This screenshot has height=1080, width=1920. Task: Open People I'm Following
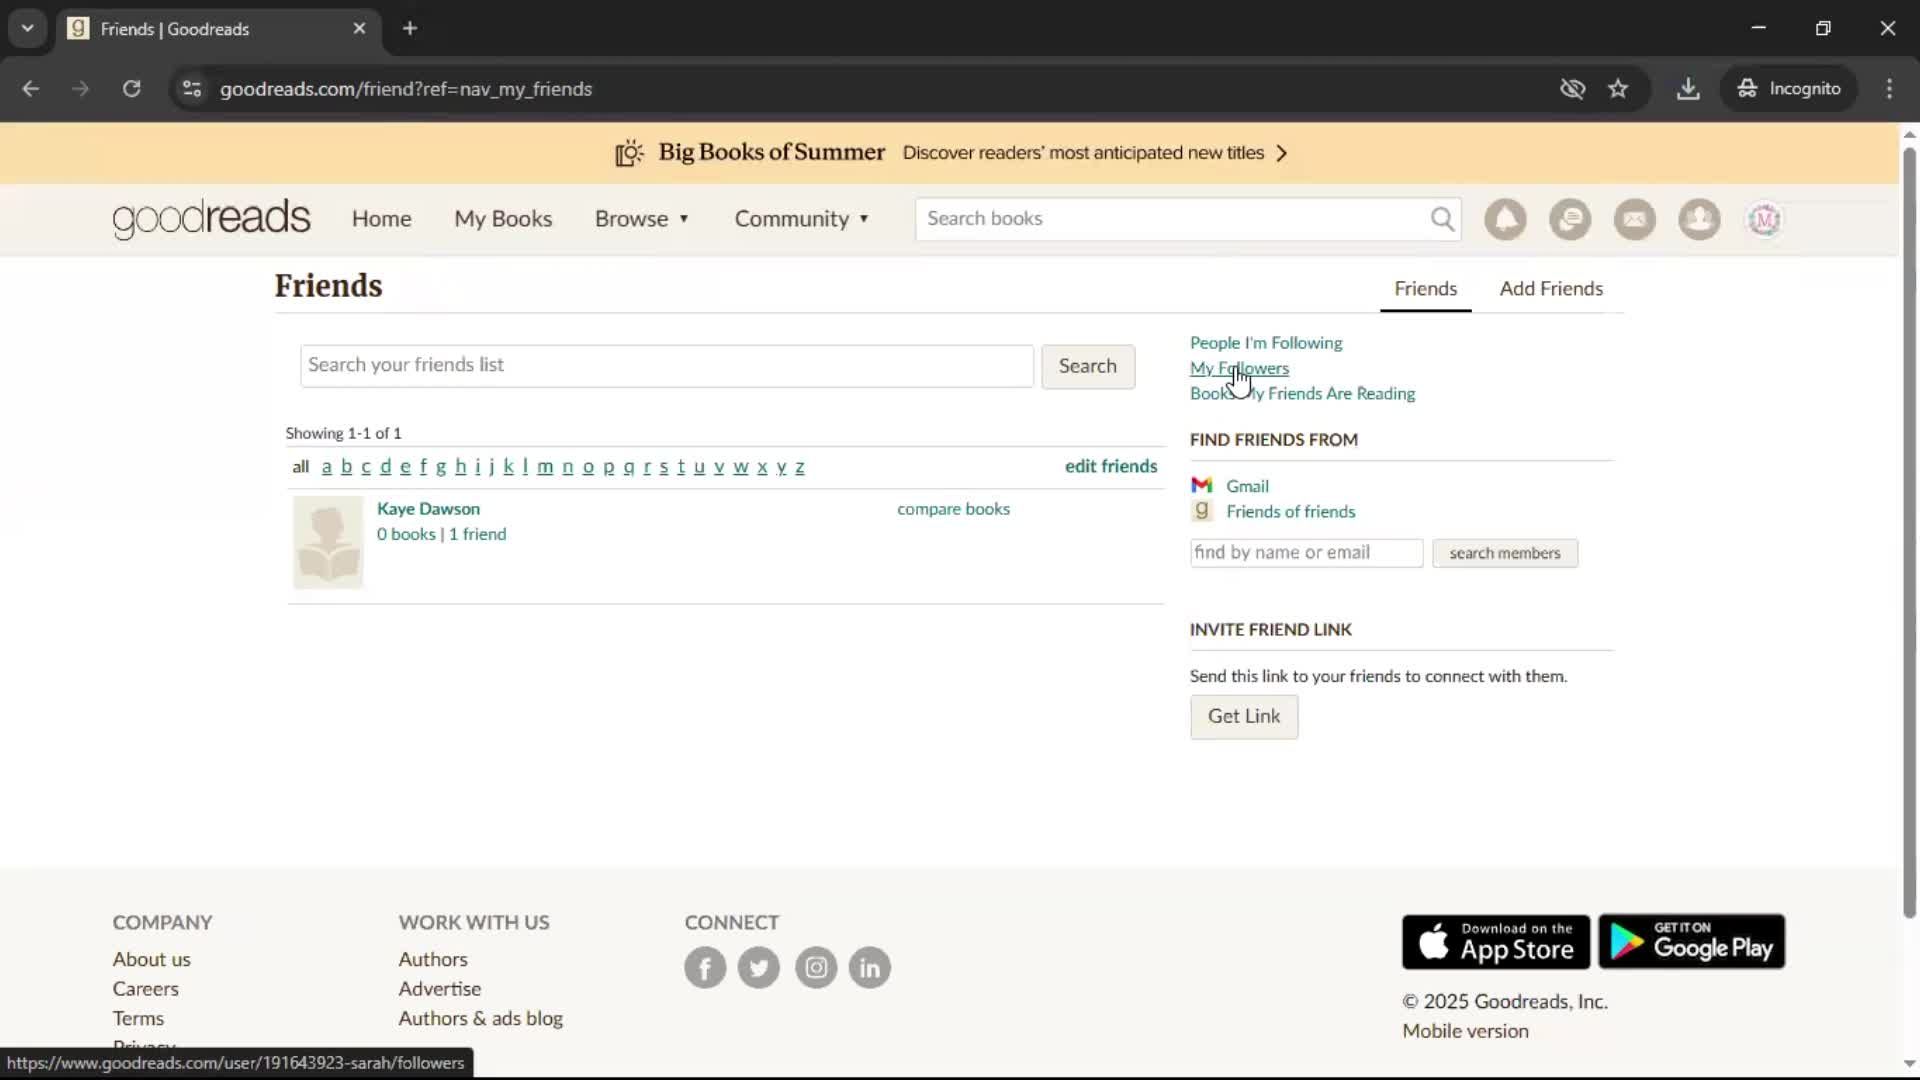click(x=1266, y=343)
